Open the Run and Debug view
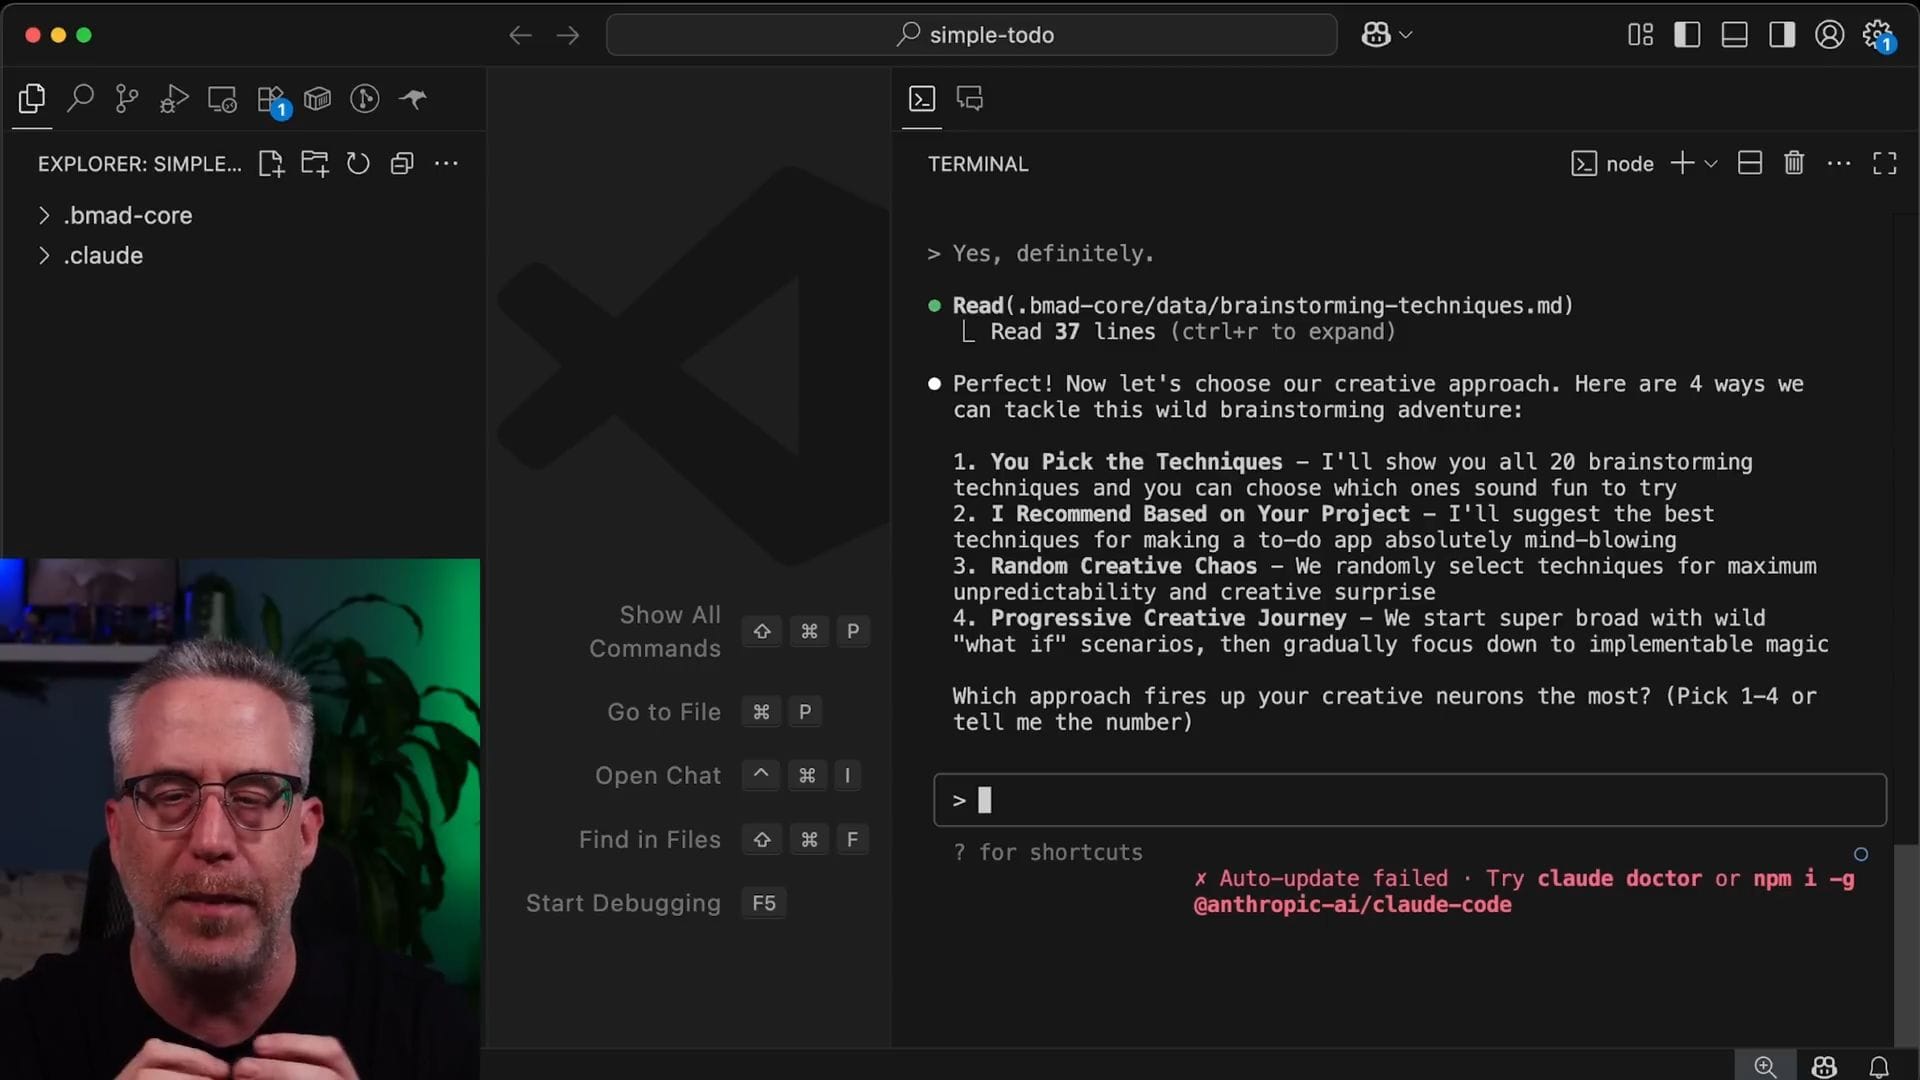Image resolution: width=1920 pixels, height=1080 pixels. click(174, 99)
